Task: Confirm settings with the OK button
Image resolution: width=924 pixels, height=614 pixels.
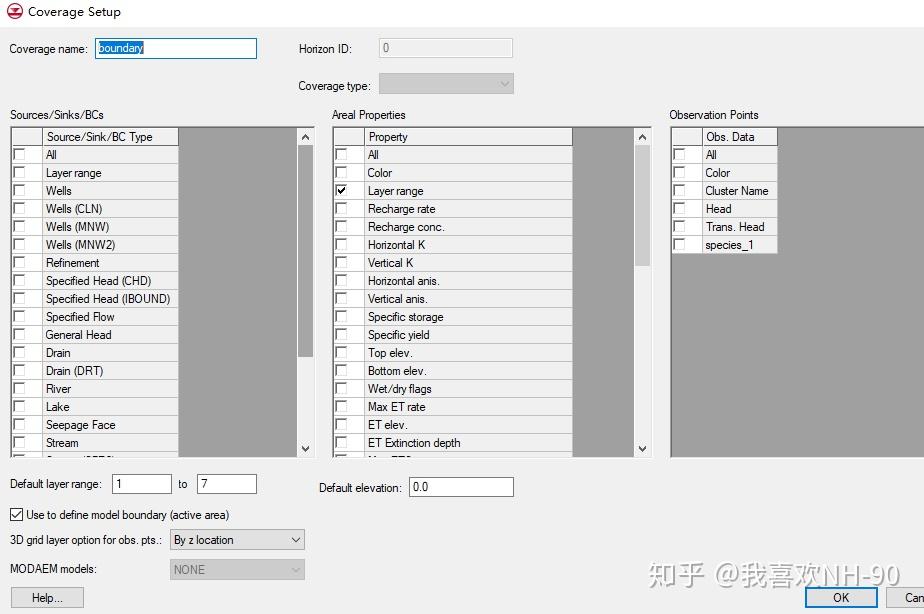Action: point(840,597)
